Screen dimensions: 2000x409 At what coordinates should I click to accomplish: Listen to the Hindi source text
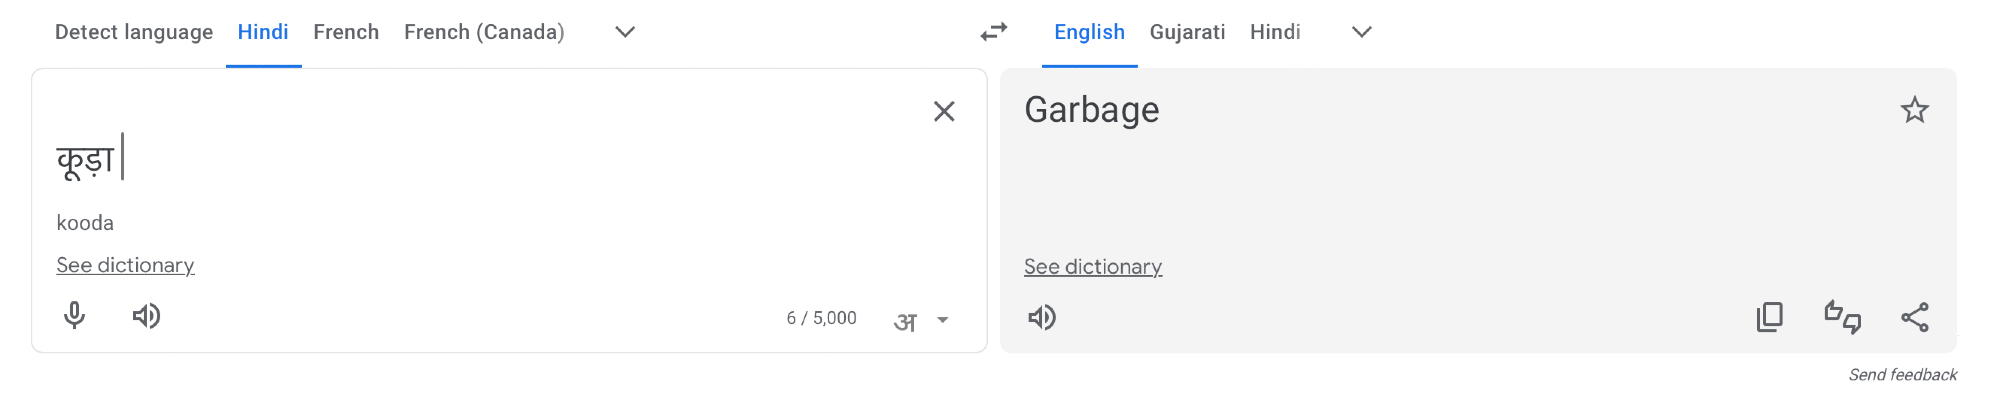coord(146,316)
